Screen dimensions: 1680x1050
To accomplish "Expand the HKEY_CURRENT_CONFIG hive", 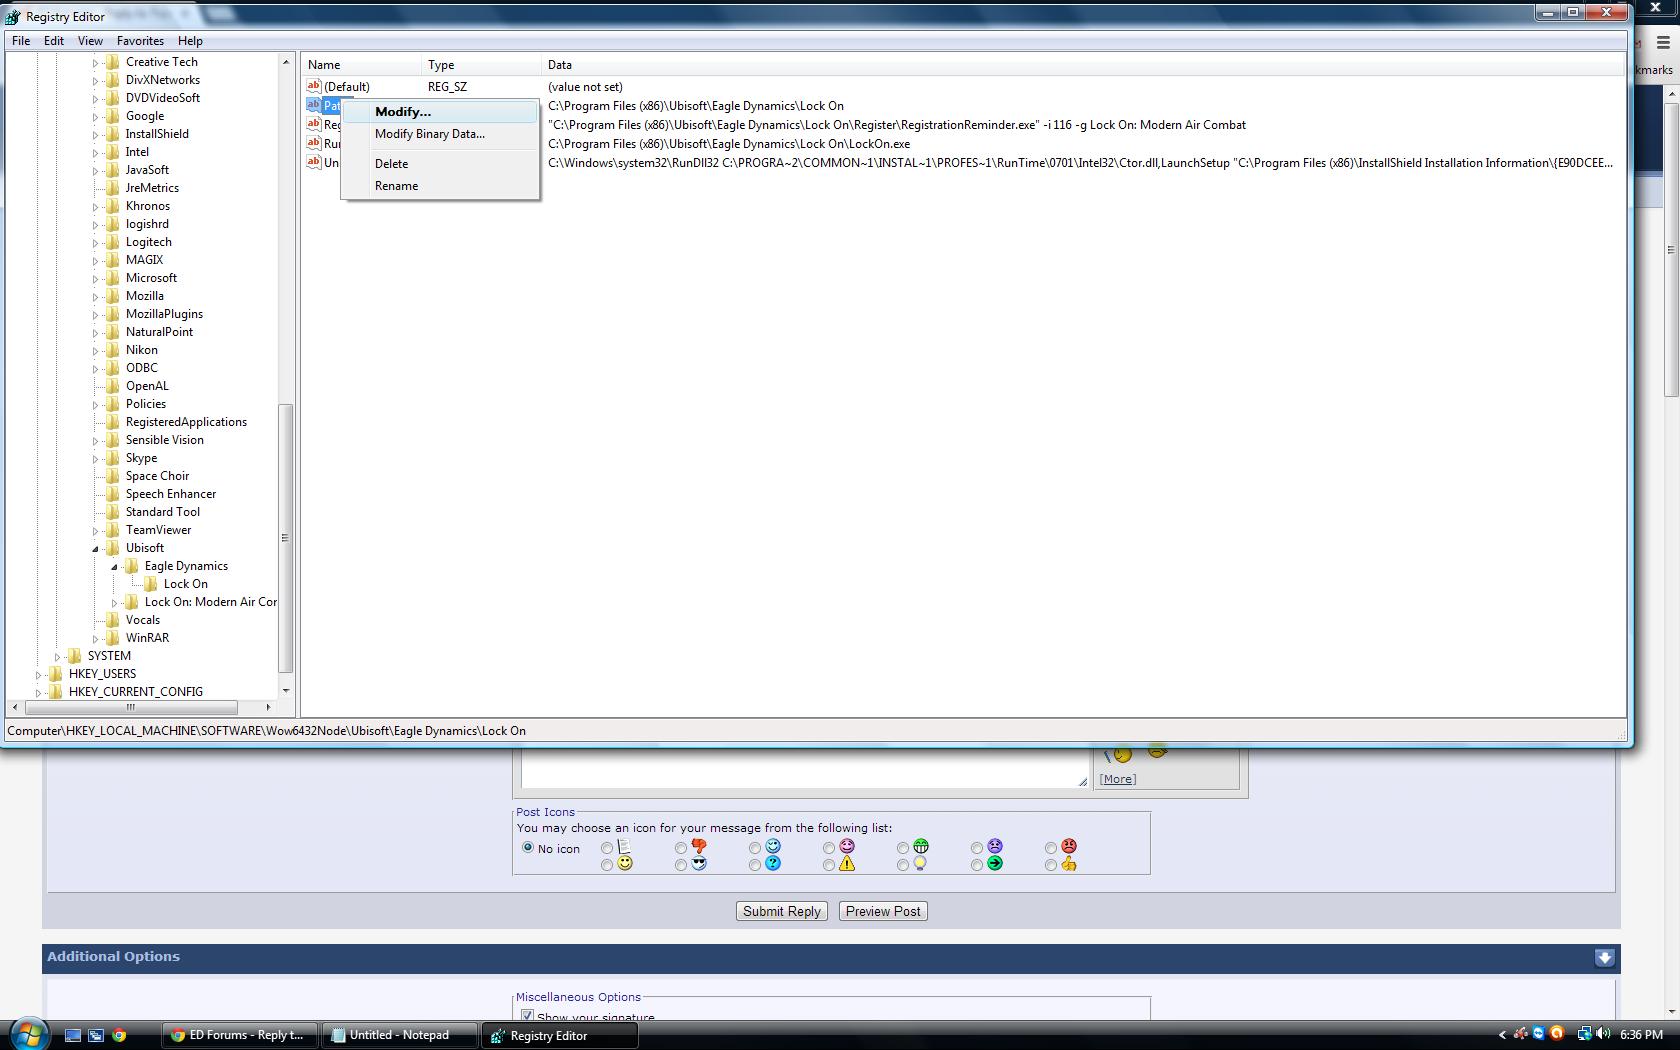I will pos(39,692).
